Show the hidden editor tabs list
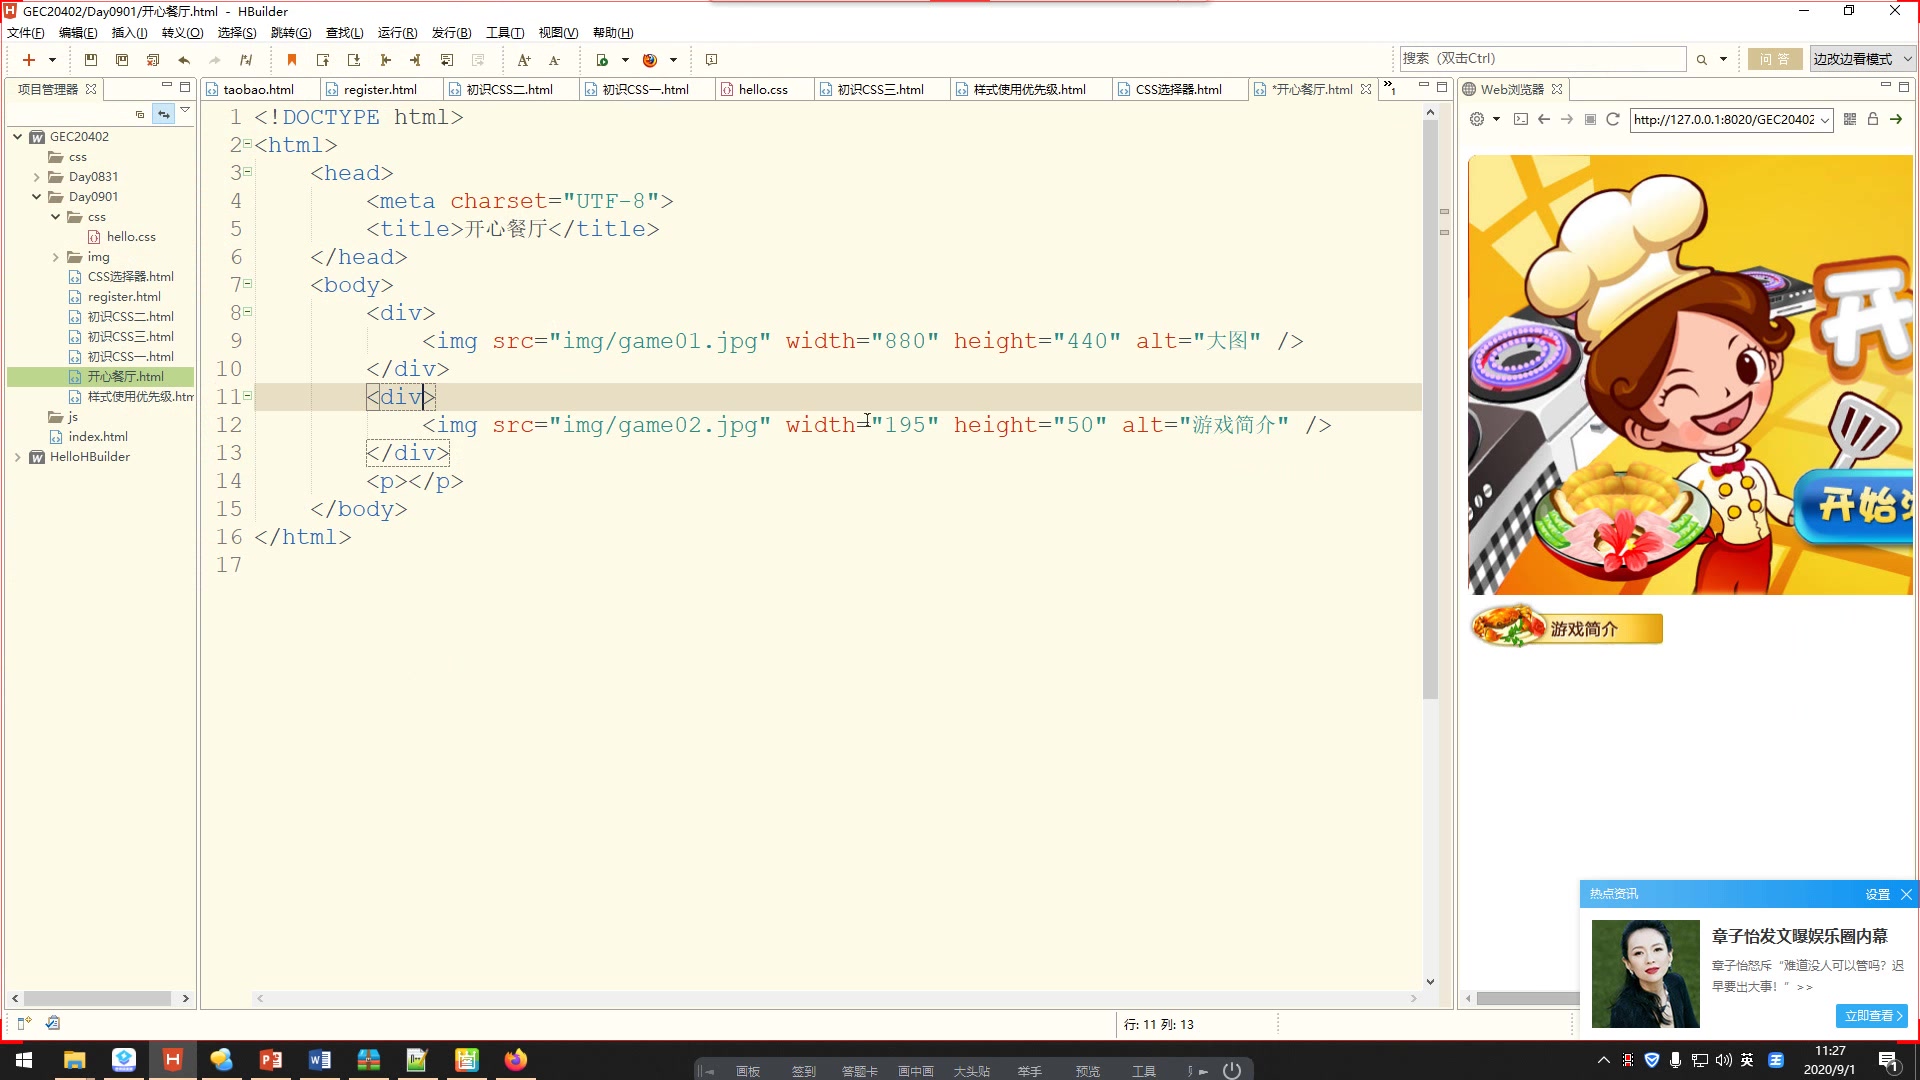Screen dimensions: 1920x1080 (x=1389, y=88)
